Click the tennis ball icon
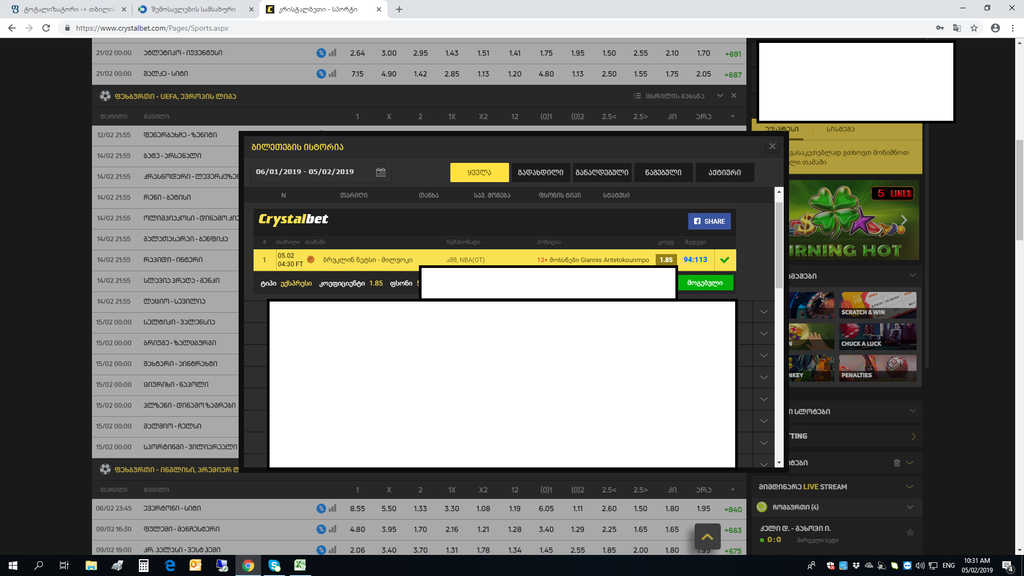 [761, 507]
